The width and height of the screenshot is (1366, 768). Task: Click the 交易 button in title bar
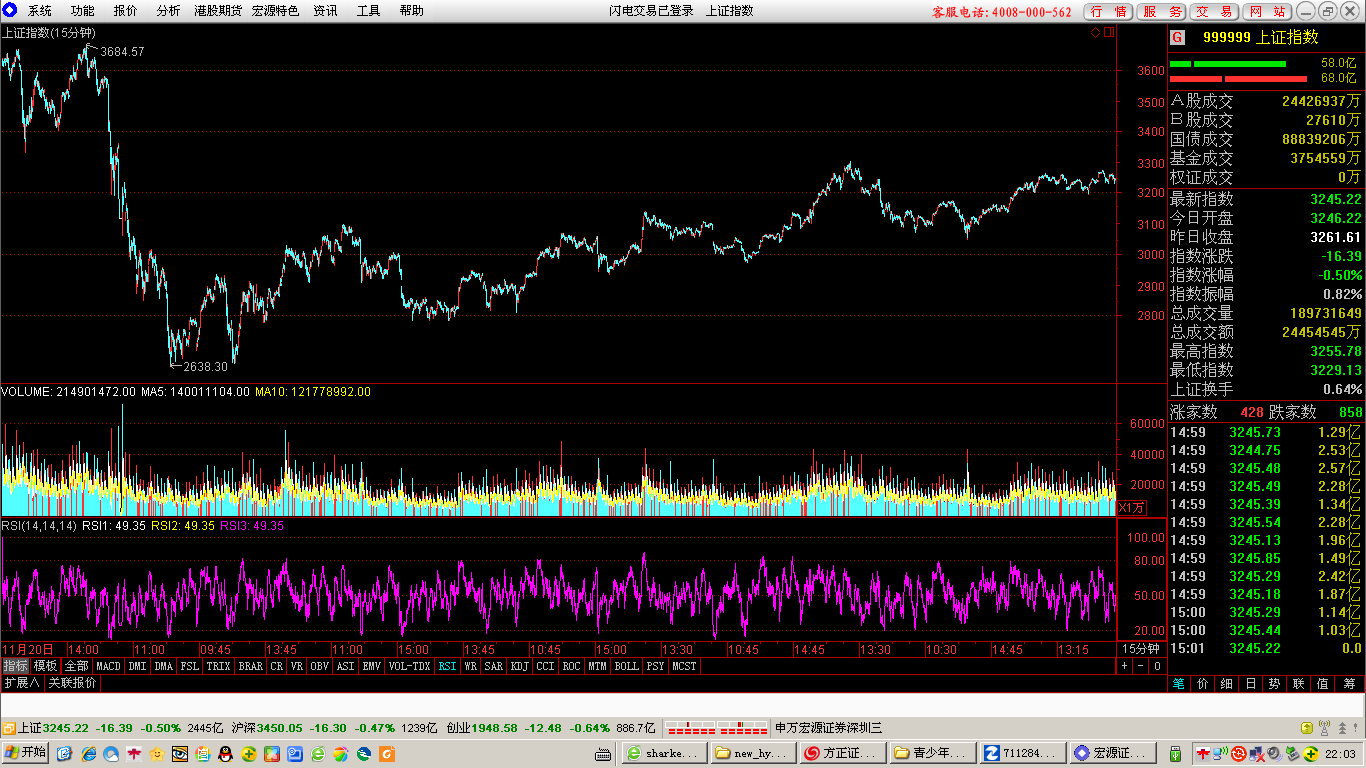(1215, 12)
